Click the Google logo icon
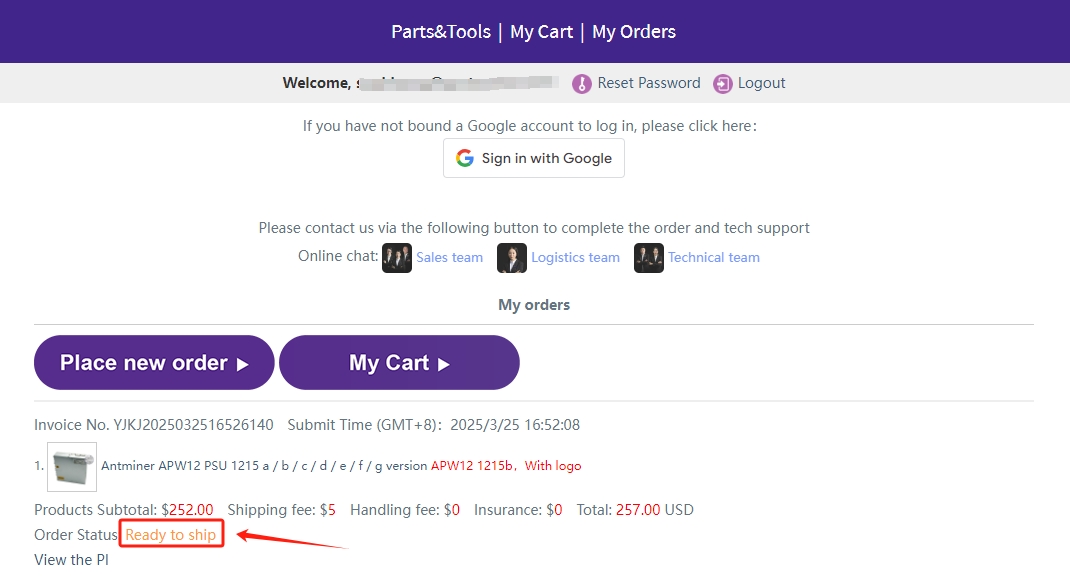Screen dimensions: 1070x580 click(465, 158)
